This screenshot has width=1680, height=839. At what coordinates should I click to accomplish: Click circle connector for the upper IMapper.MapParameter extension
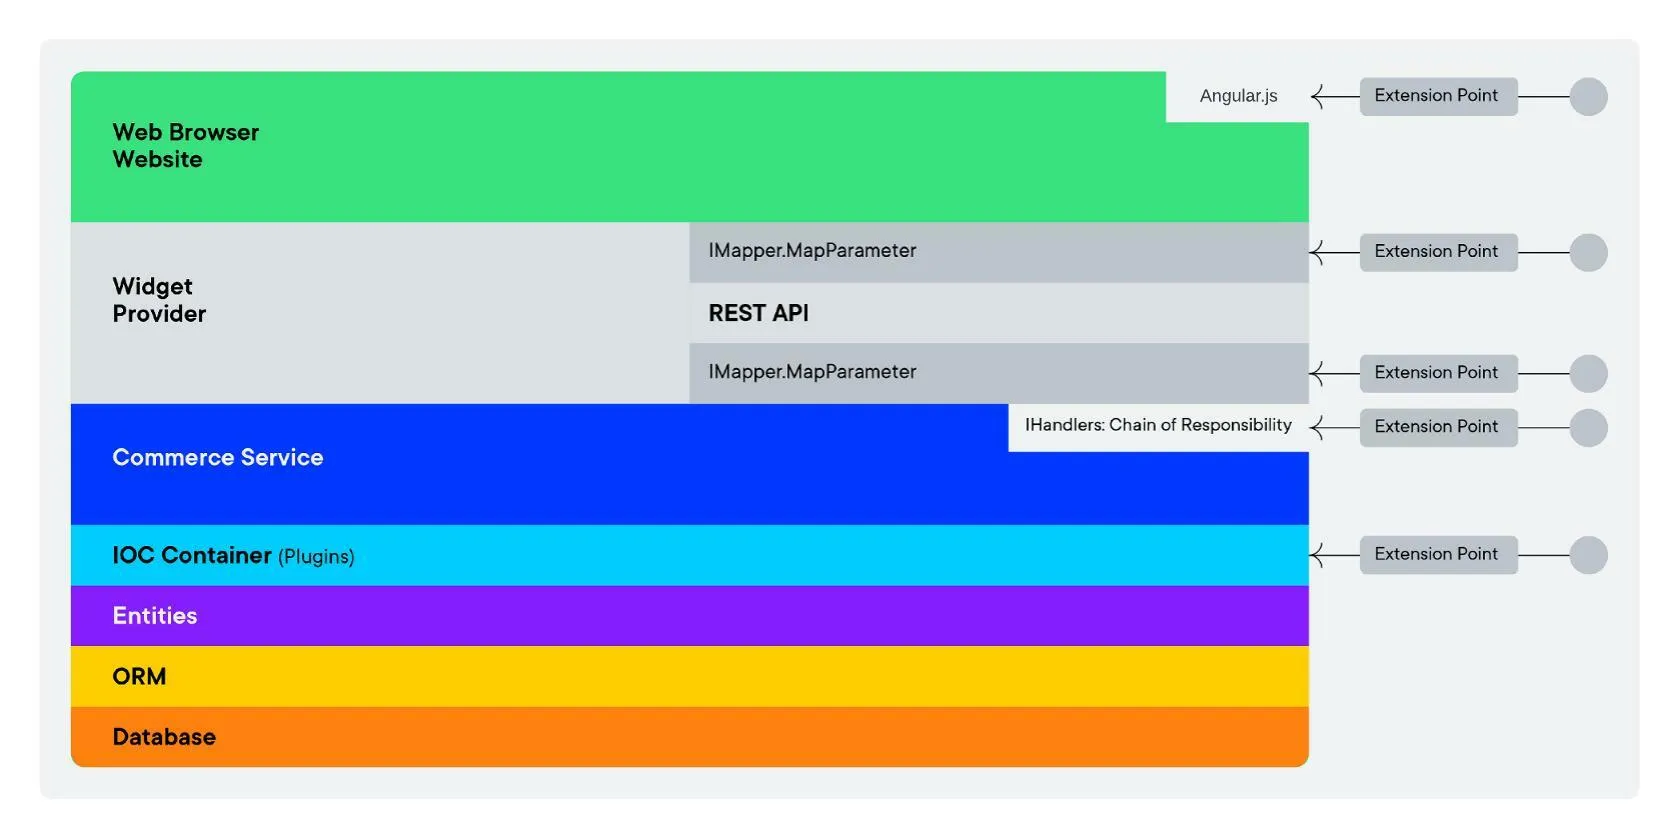pyautogui.click(x=1588, y=253)
